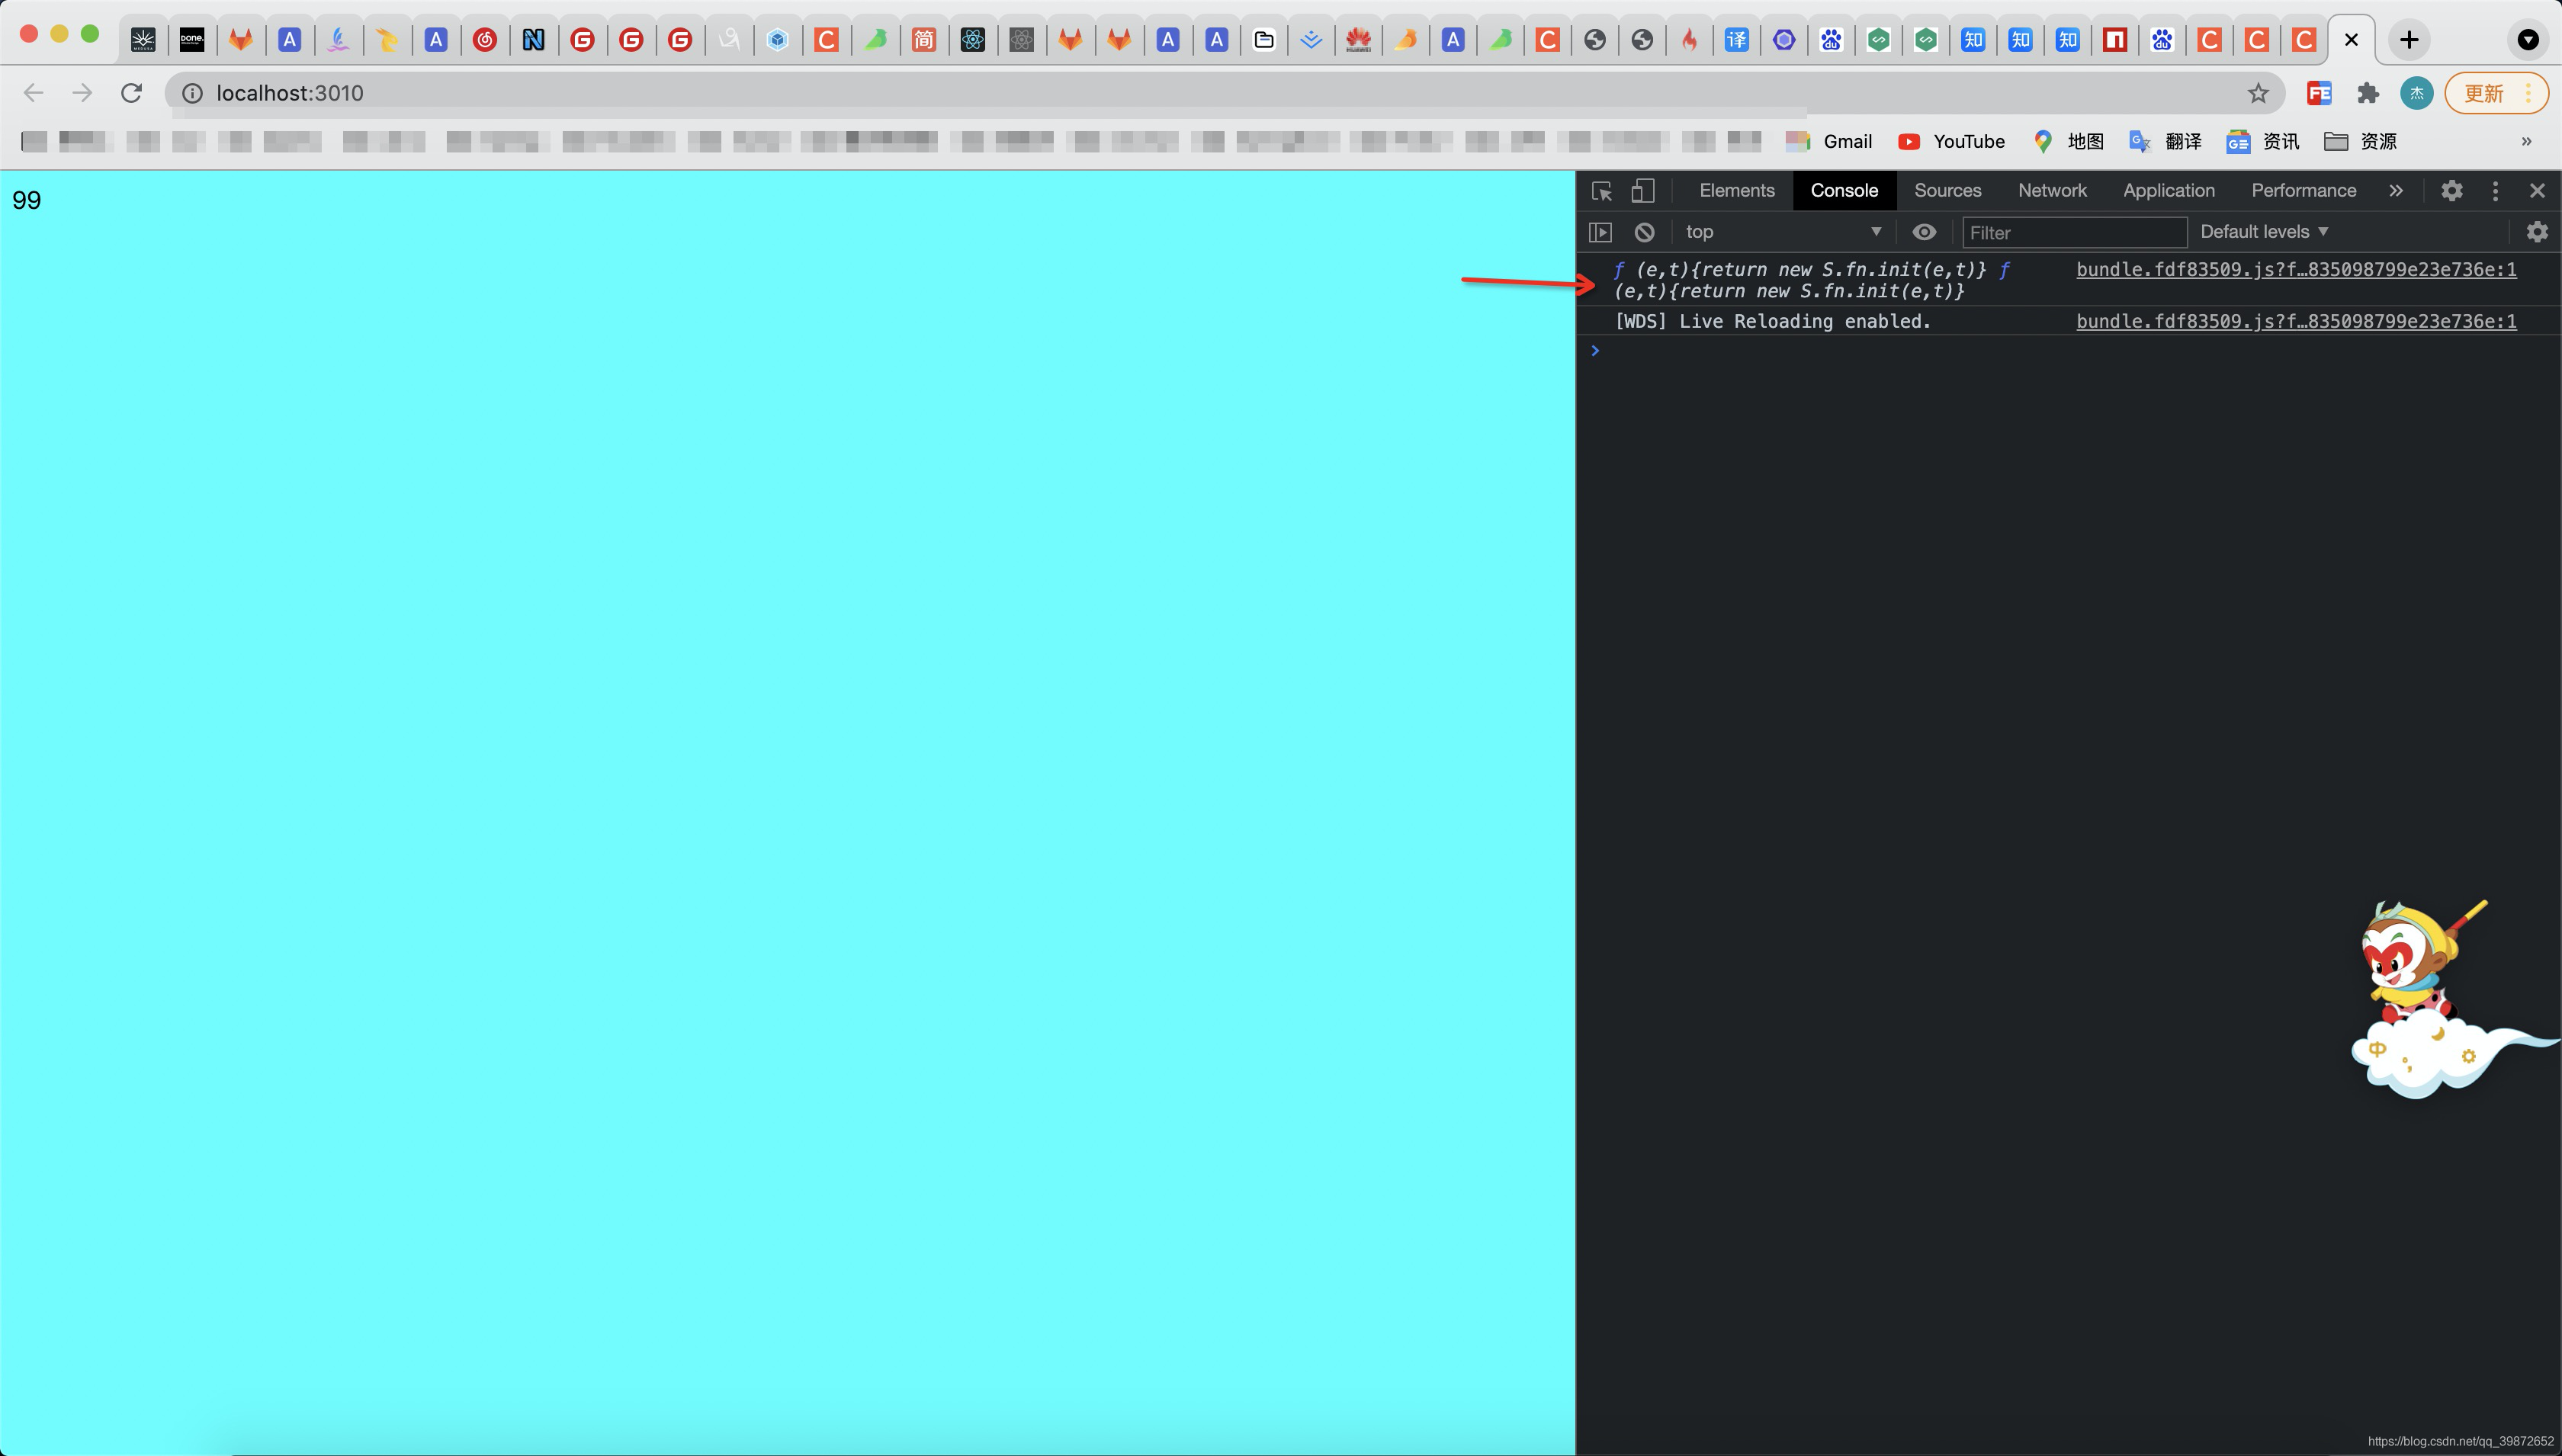
Task: View site information icon
Action: [192, 93]
